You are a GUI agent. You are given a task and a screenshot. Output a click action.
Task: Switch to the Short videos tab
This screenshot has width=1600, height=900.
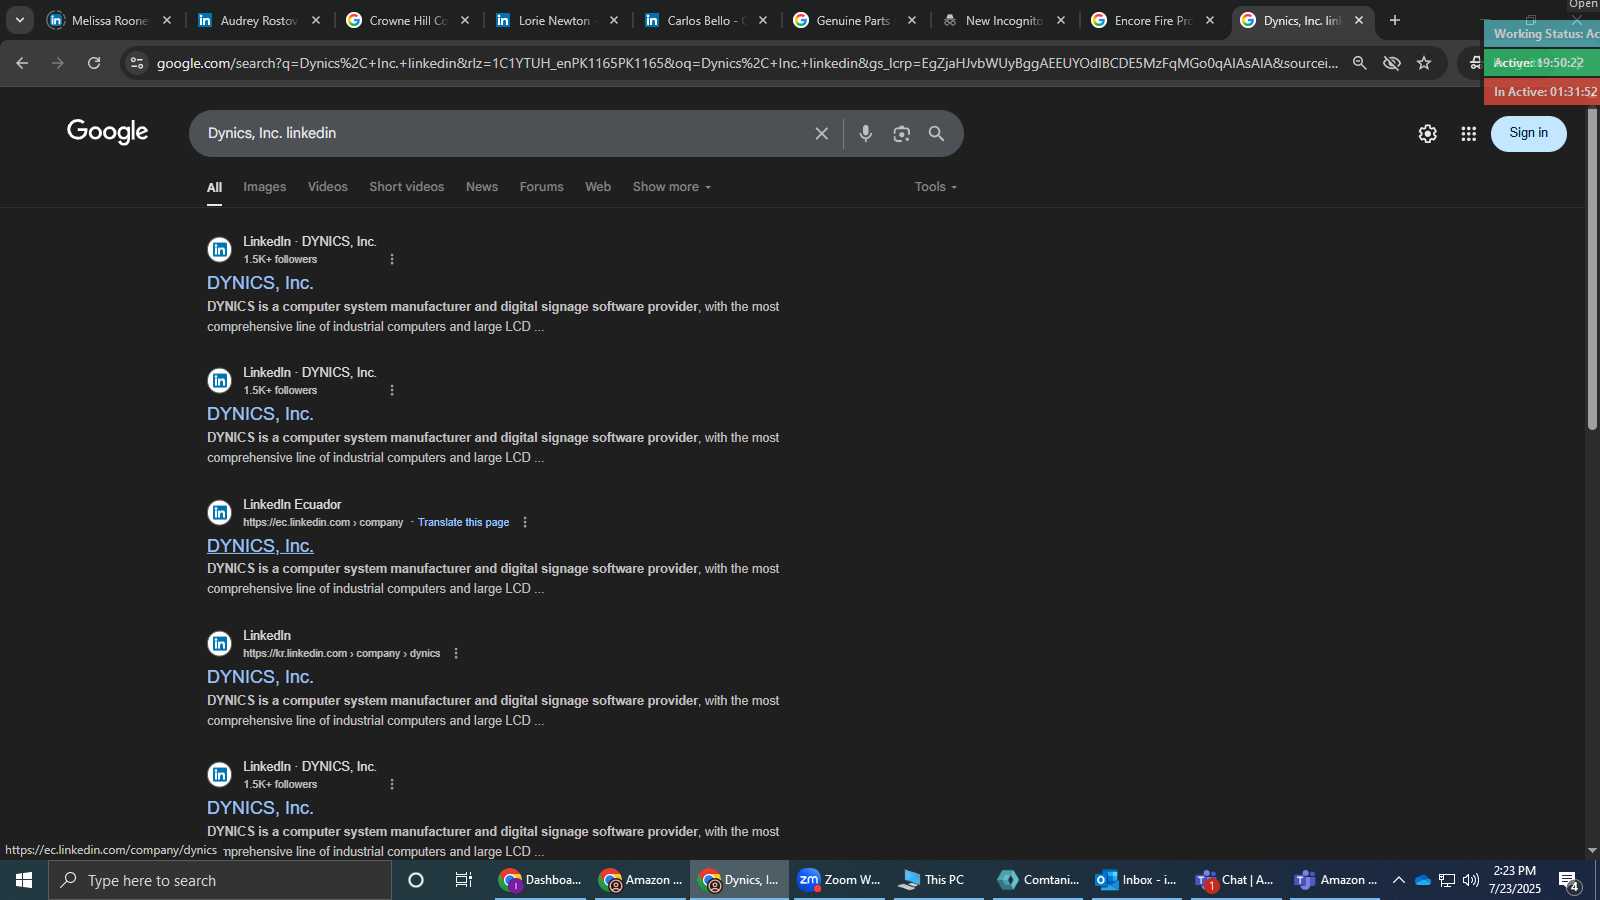(406, 187)
